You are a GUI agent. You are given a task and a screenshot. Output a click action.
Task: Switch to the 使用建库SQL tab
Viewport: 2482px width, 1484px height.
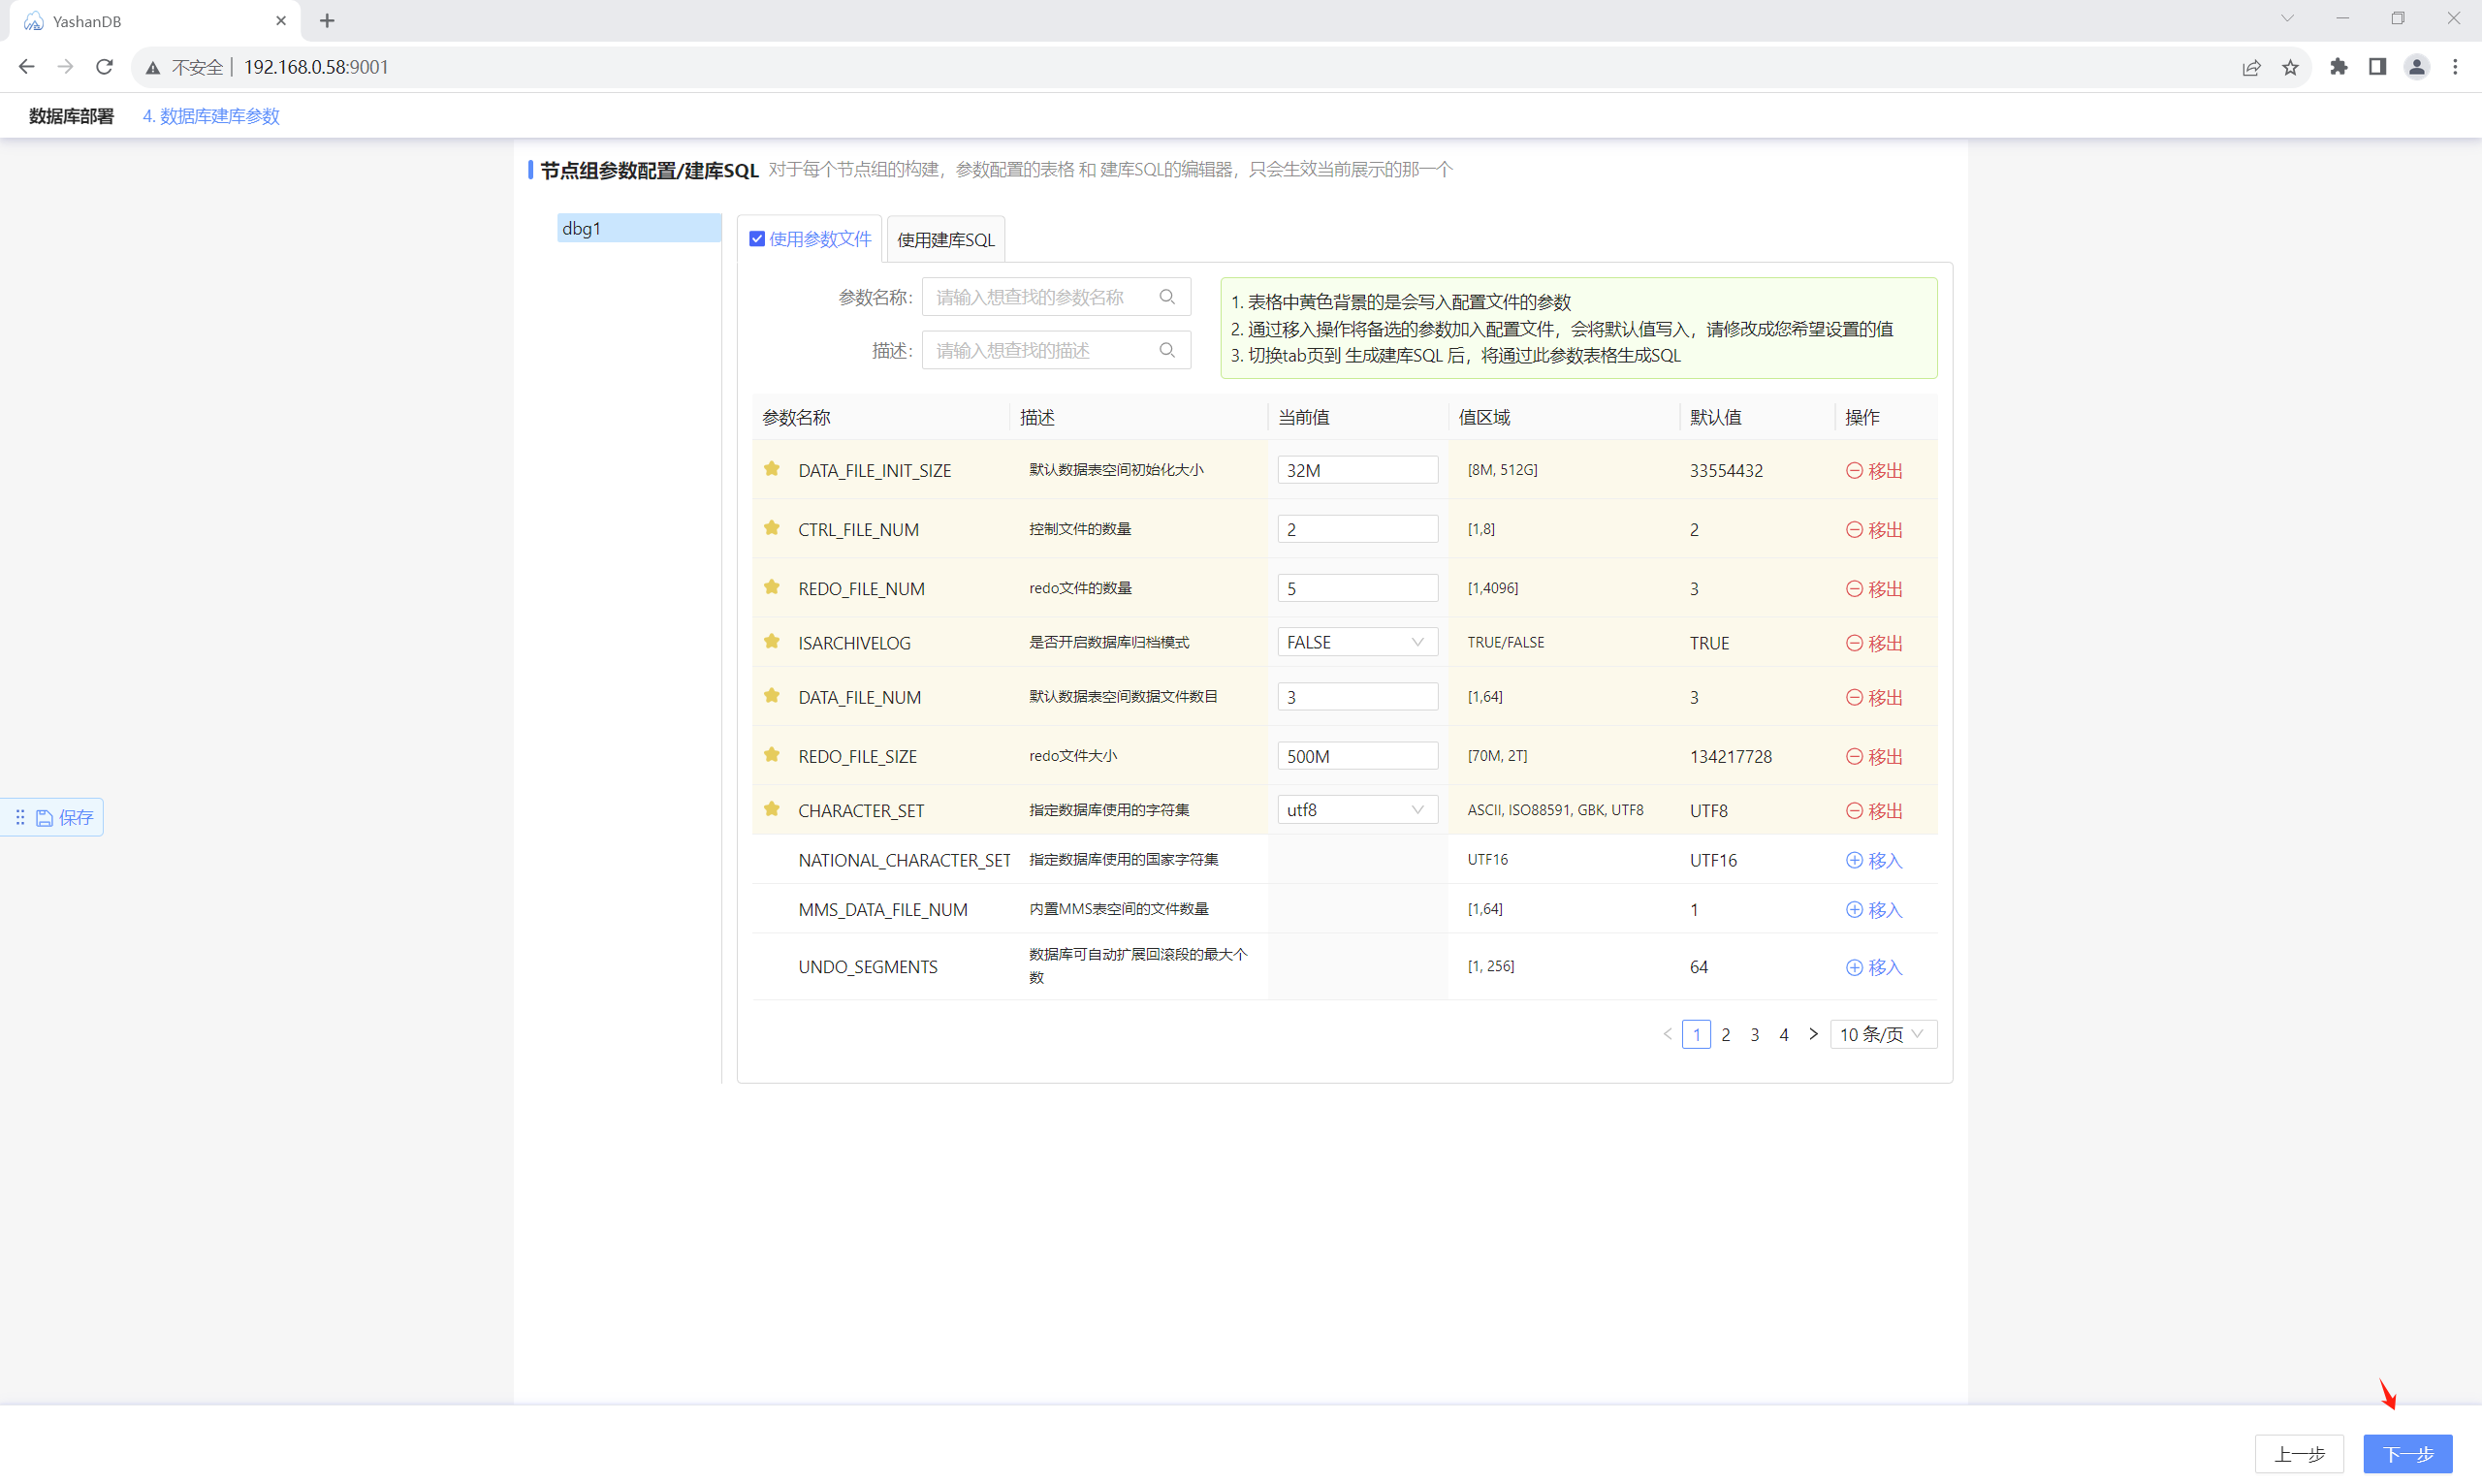(x=945, y=240)
